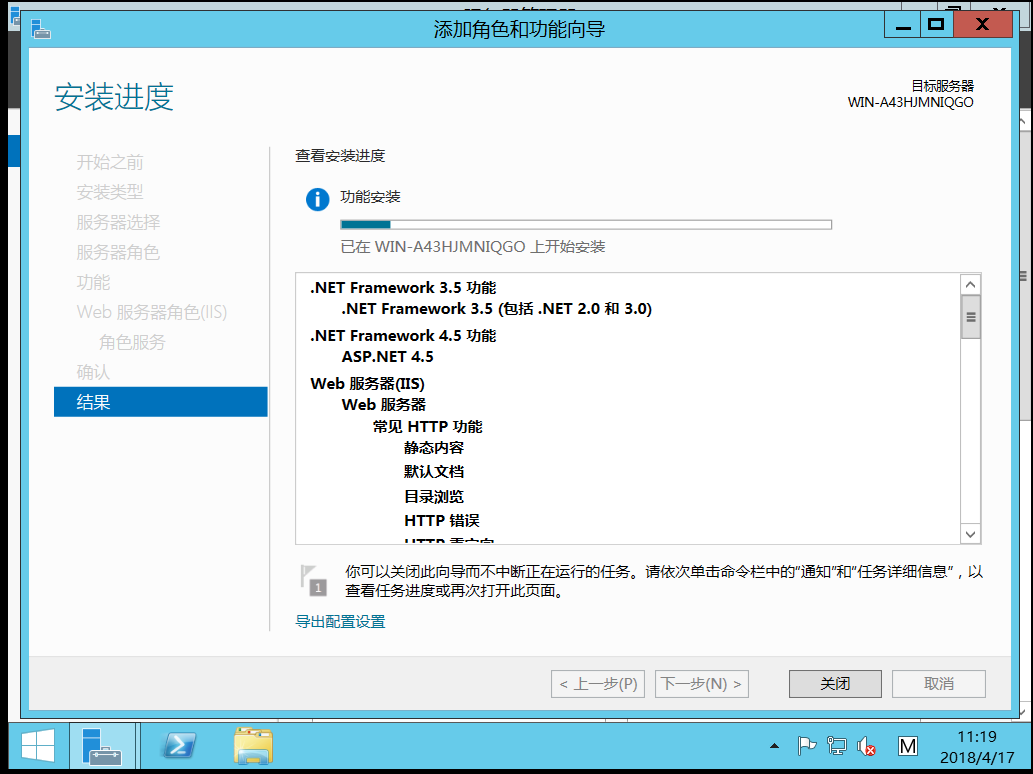Select the Web 服务器角色(IIS) step
Screen dimensions: 1033x774
[152, 312]
